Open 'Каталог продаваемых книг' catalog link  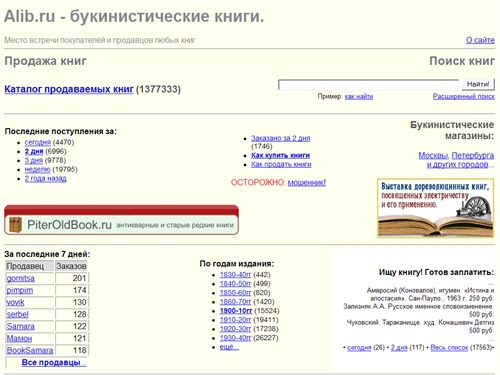(x=69, y=89)
